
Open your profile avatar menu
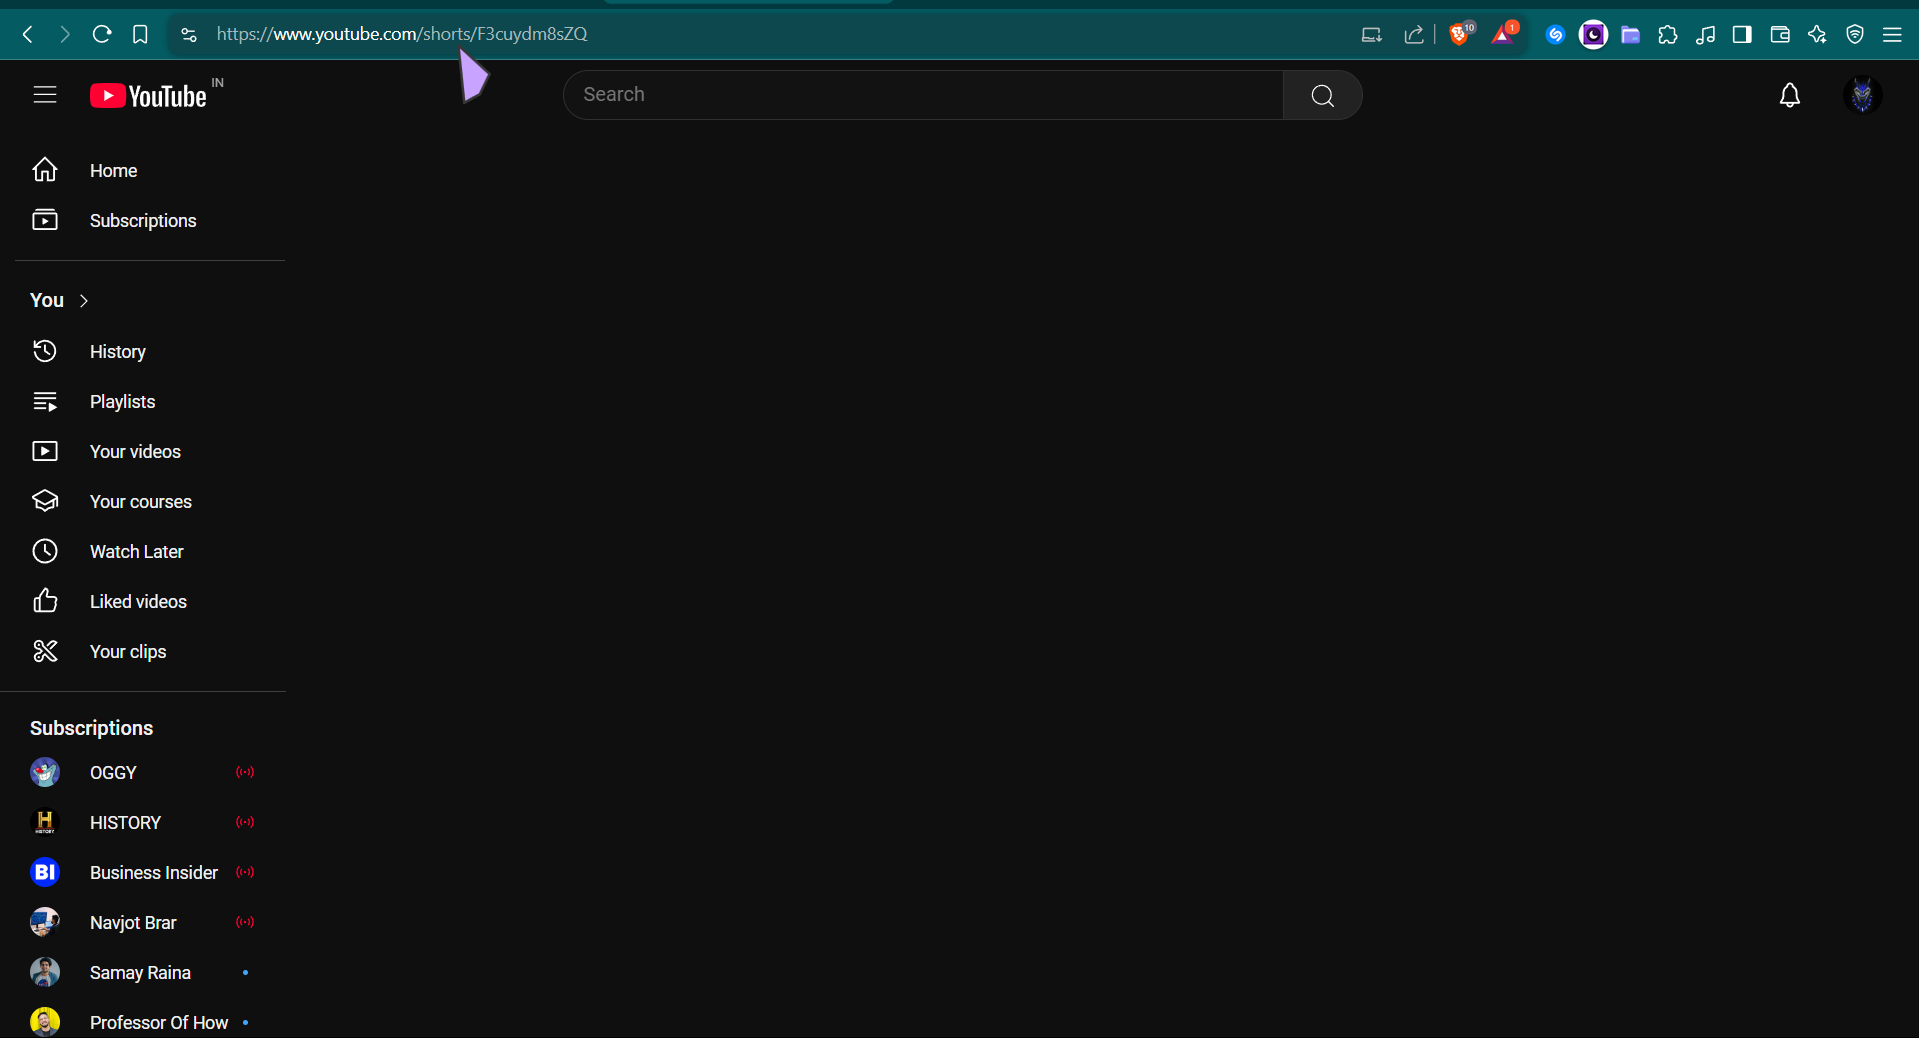pyautogui.click(x=1862, y=95)
